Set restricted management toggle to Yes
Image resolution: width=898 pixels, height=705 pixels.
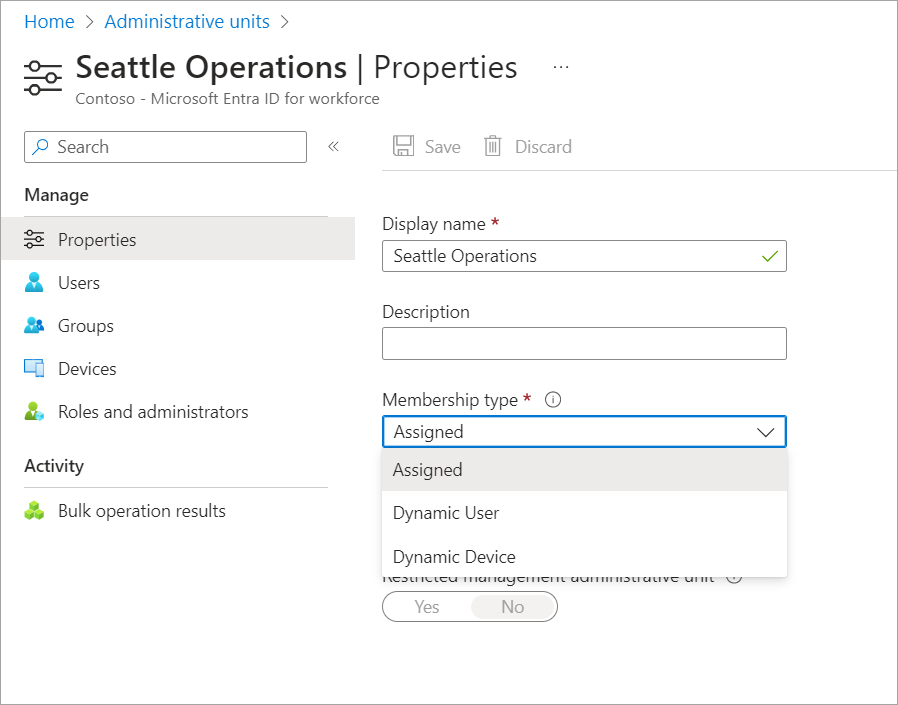pos(427,607)
